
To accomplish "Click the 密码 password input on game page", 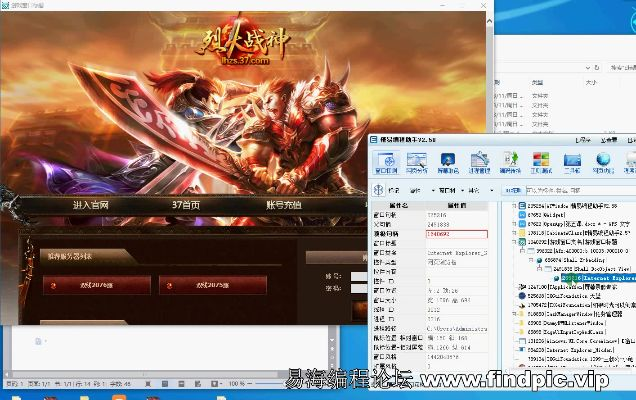I will click(359, 288).
